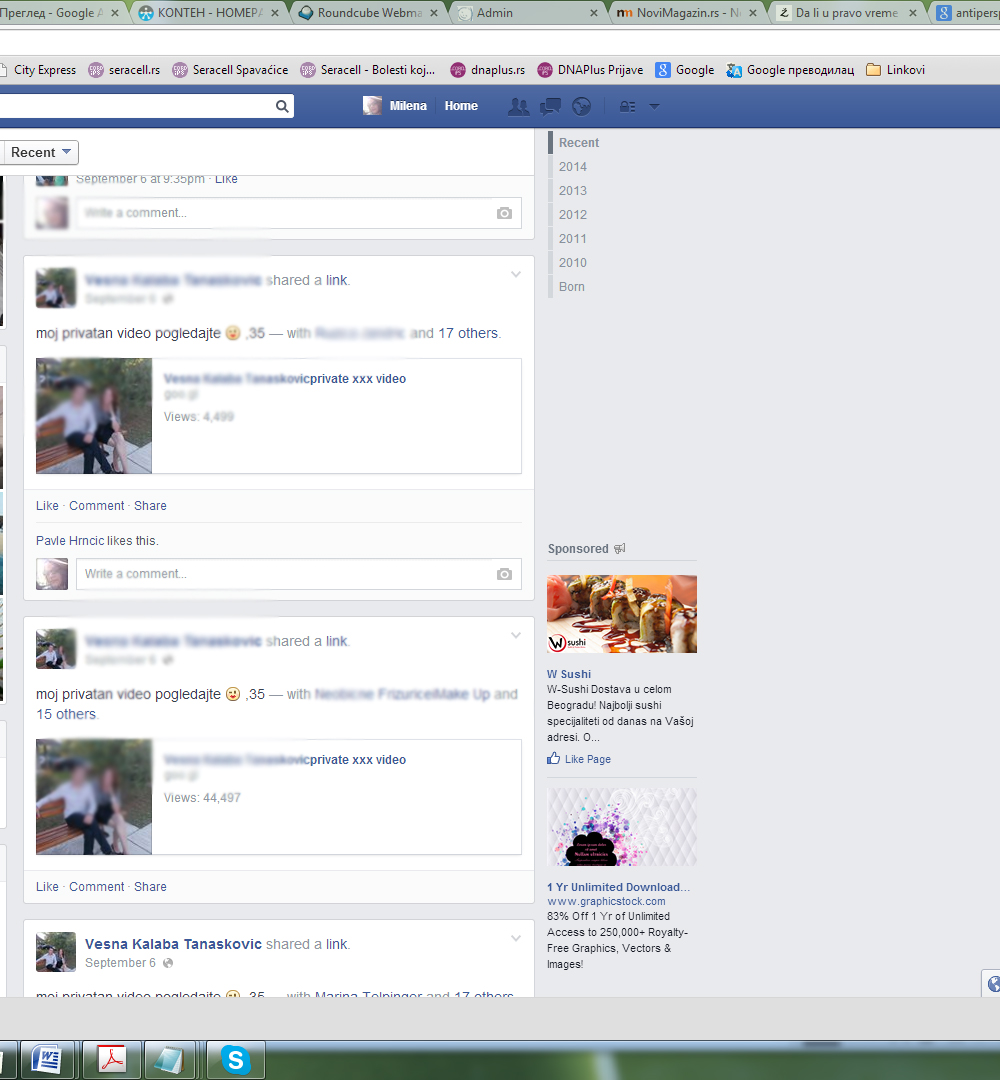Click the Home link in Facebook header
The image size is (1000, 1080).
(x=461, y=106)
